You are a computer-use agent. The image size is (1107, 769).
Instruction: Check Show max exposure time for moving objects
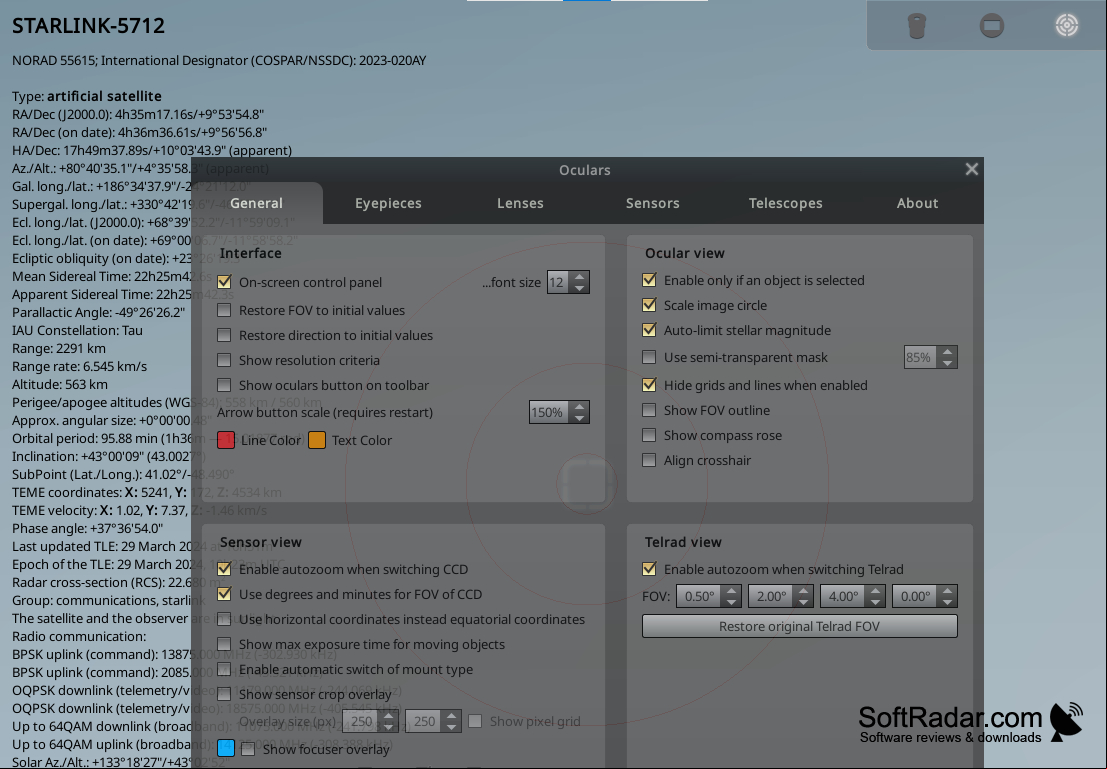(x=225, y=644)
